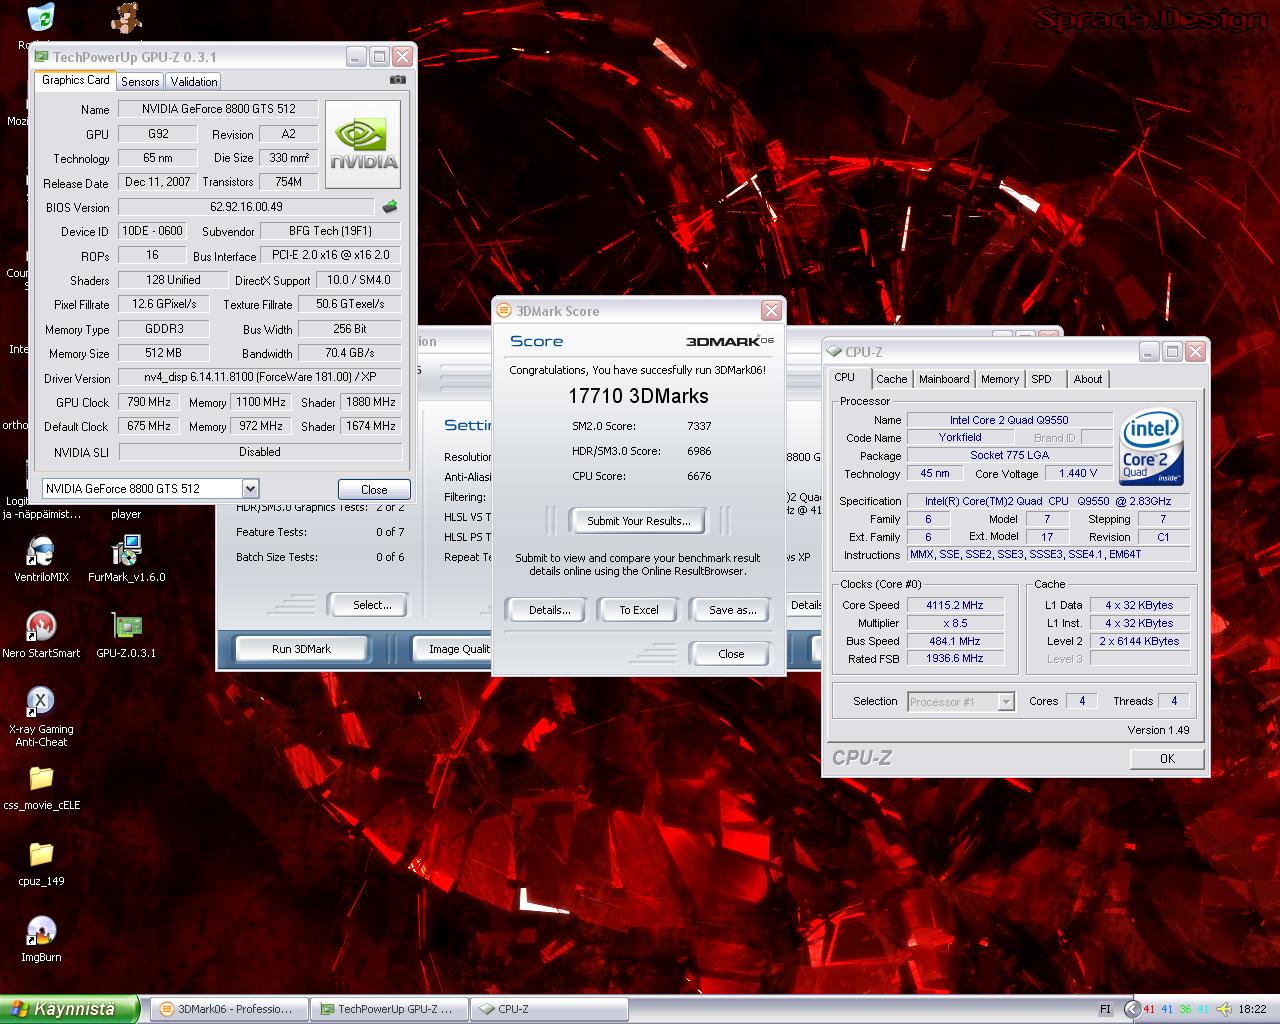
Task: Click OK button in CPU-Z
Action: point(1167,759)
